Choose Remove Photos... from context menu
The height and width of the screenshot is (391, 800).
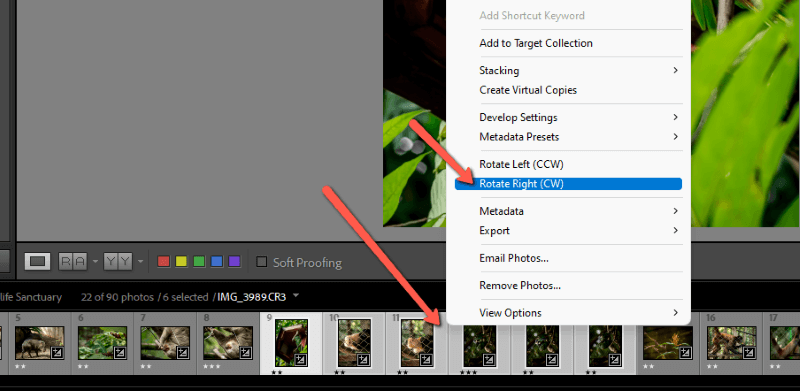point(568,285)
